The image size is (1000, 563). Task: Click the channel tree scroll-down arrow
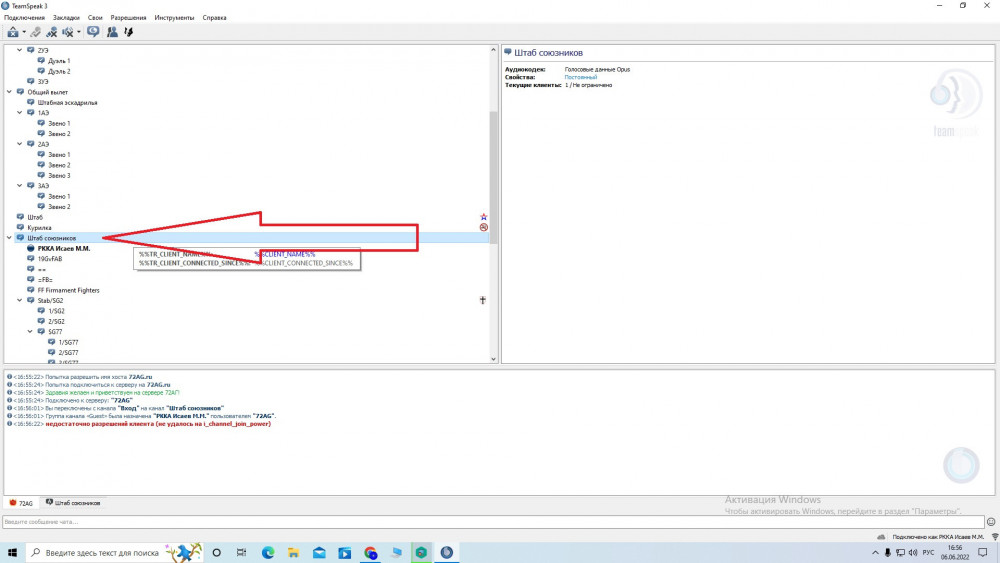pos(493,359)
